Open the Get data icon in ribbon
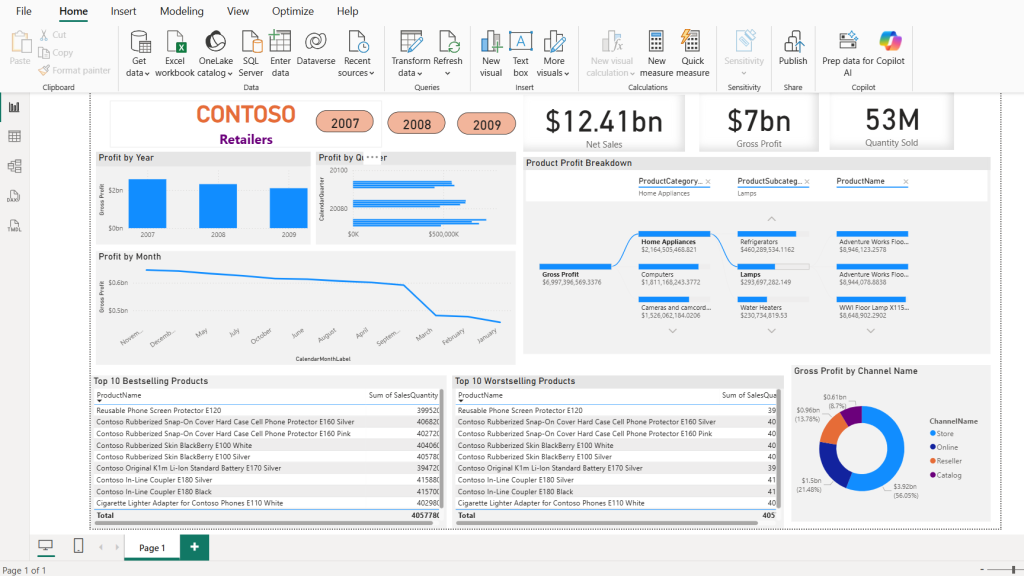 click(x=140, y=42)
